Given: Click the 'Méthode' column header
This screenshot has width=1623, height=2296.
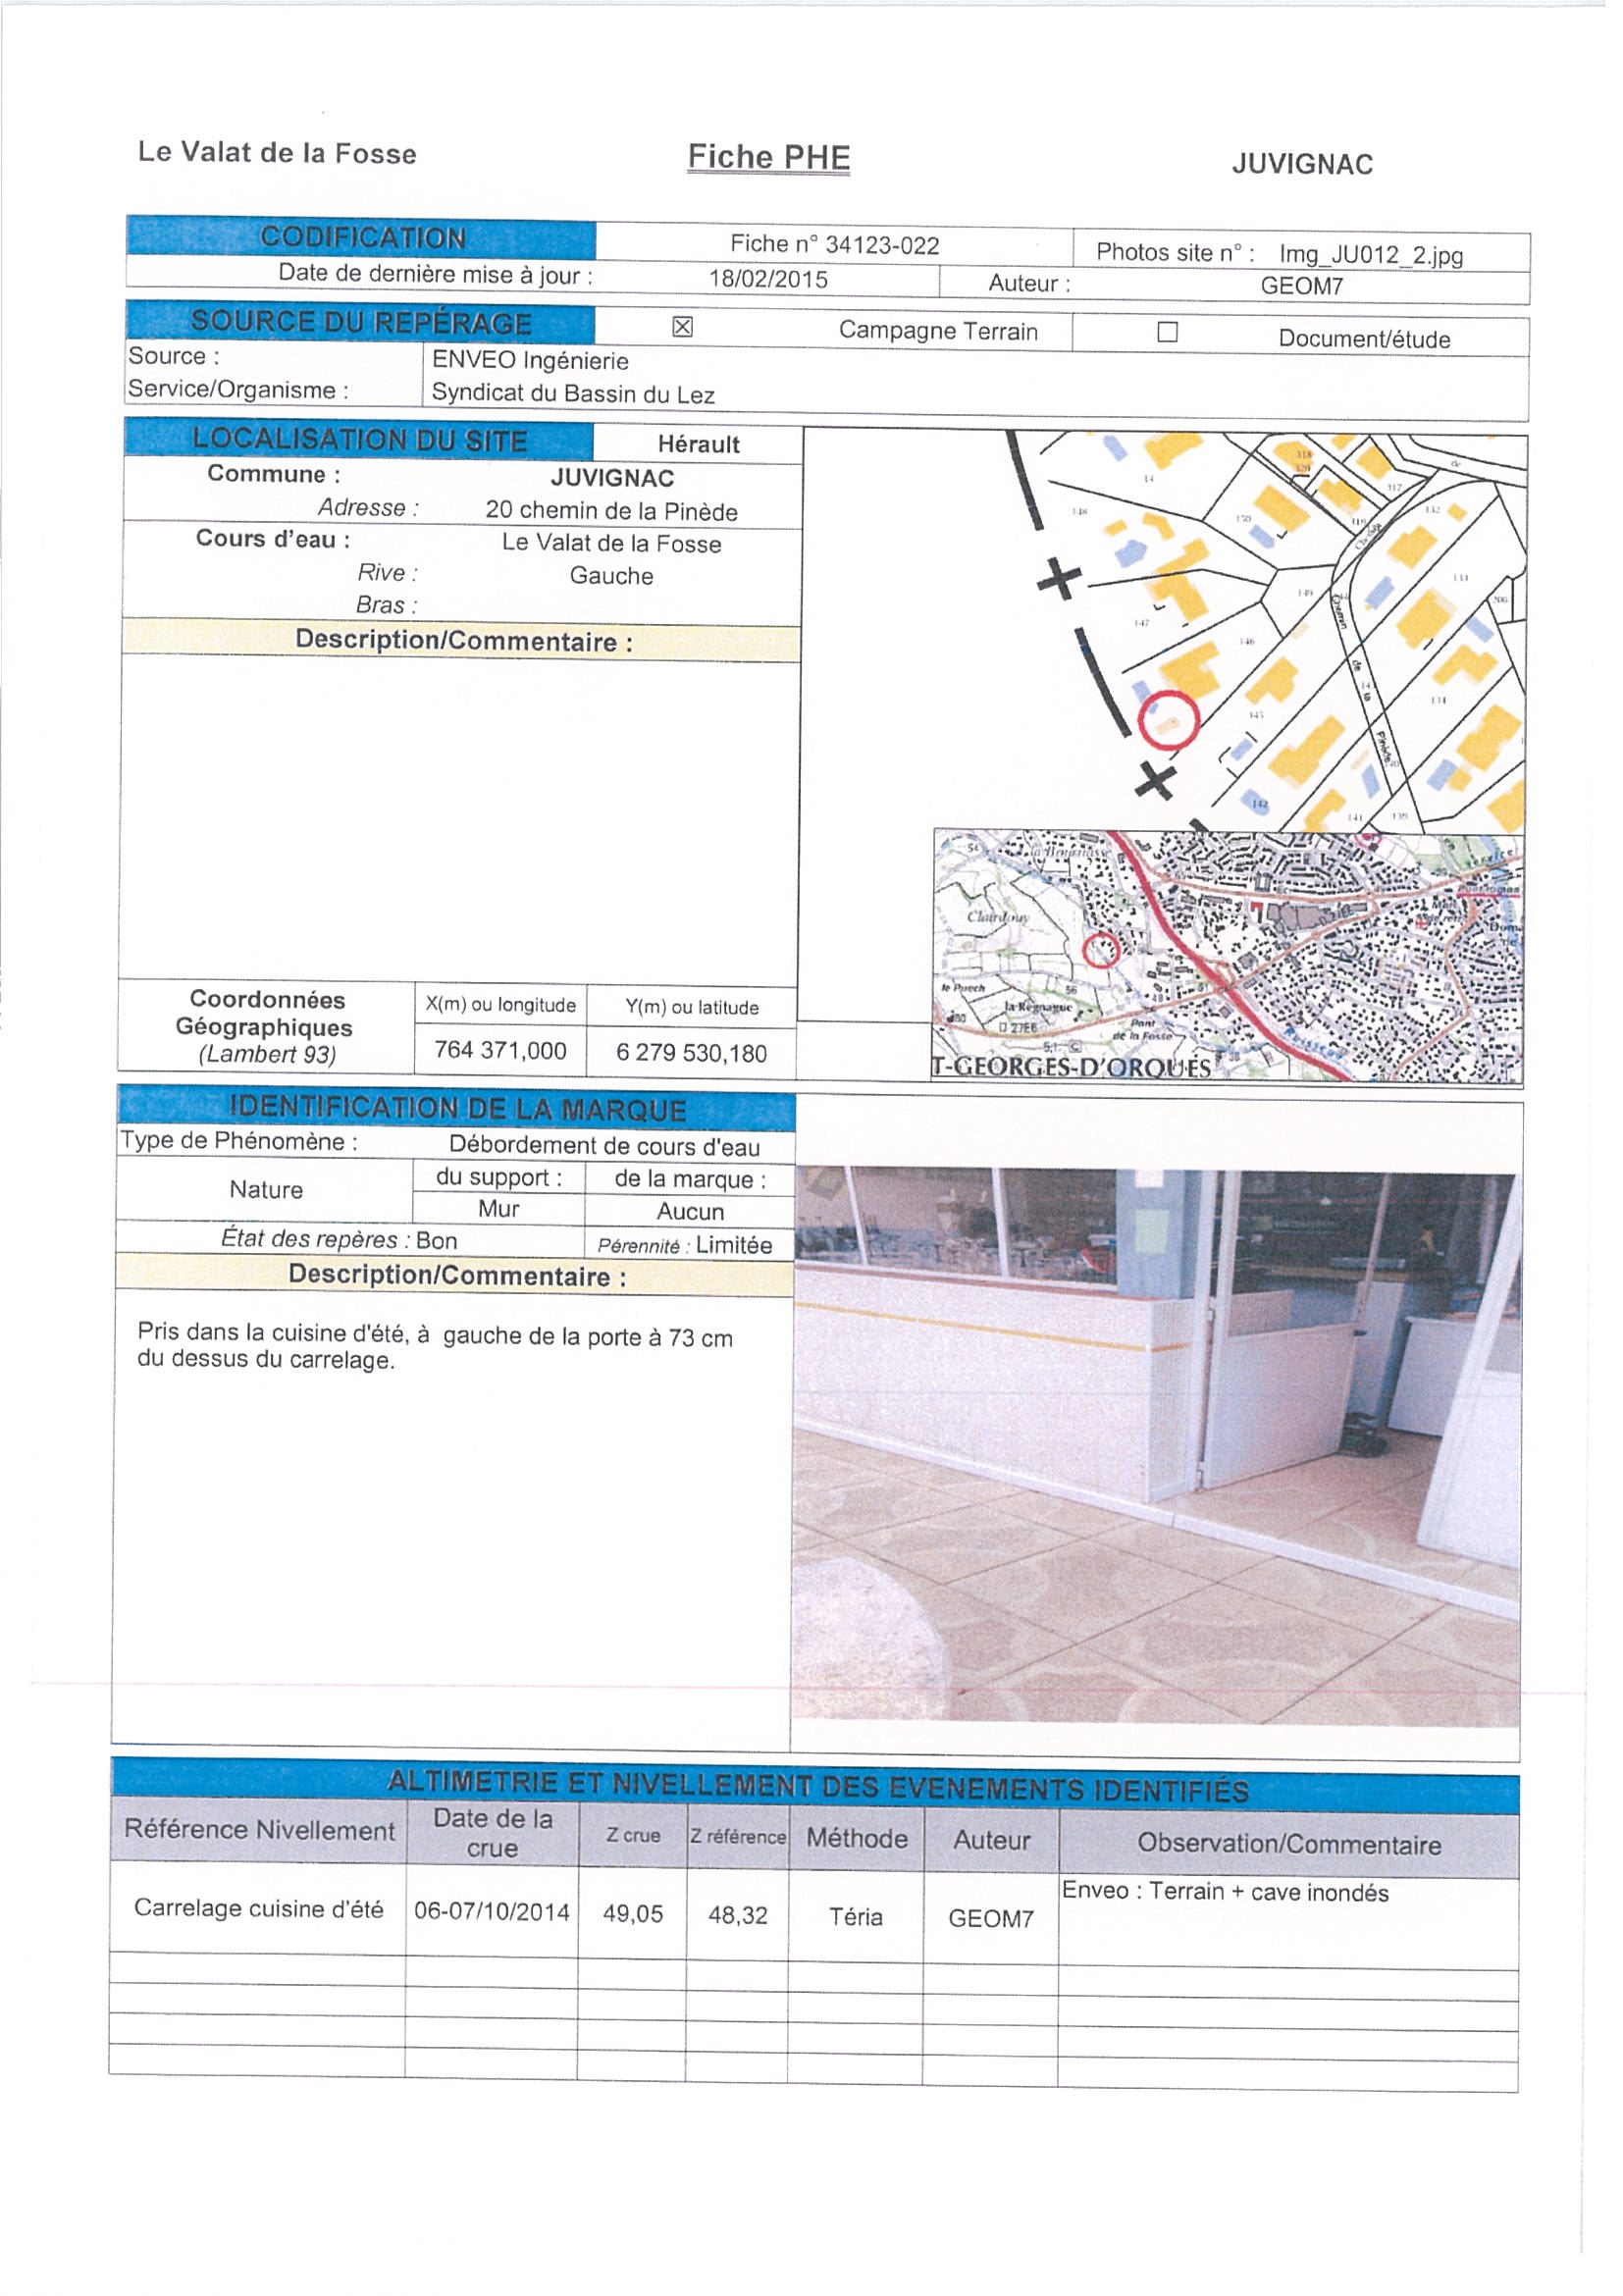Looking at the screenshot, I should [856, 1838].
